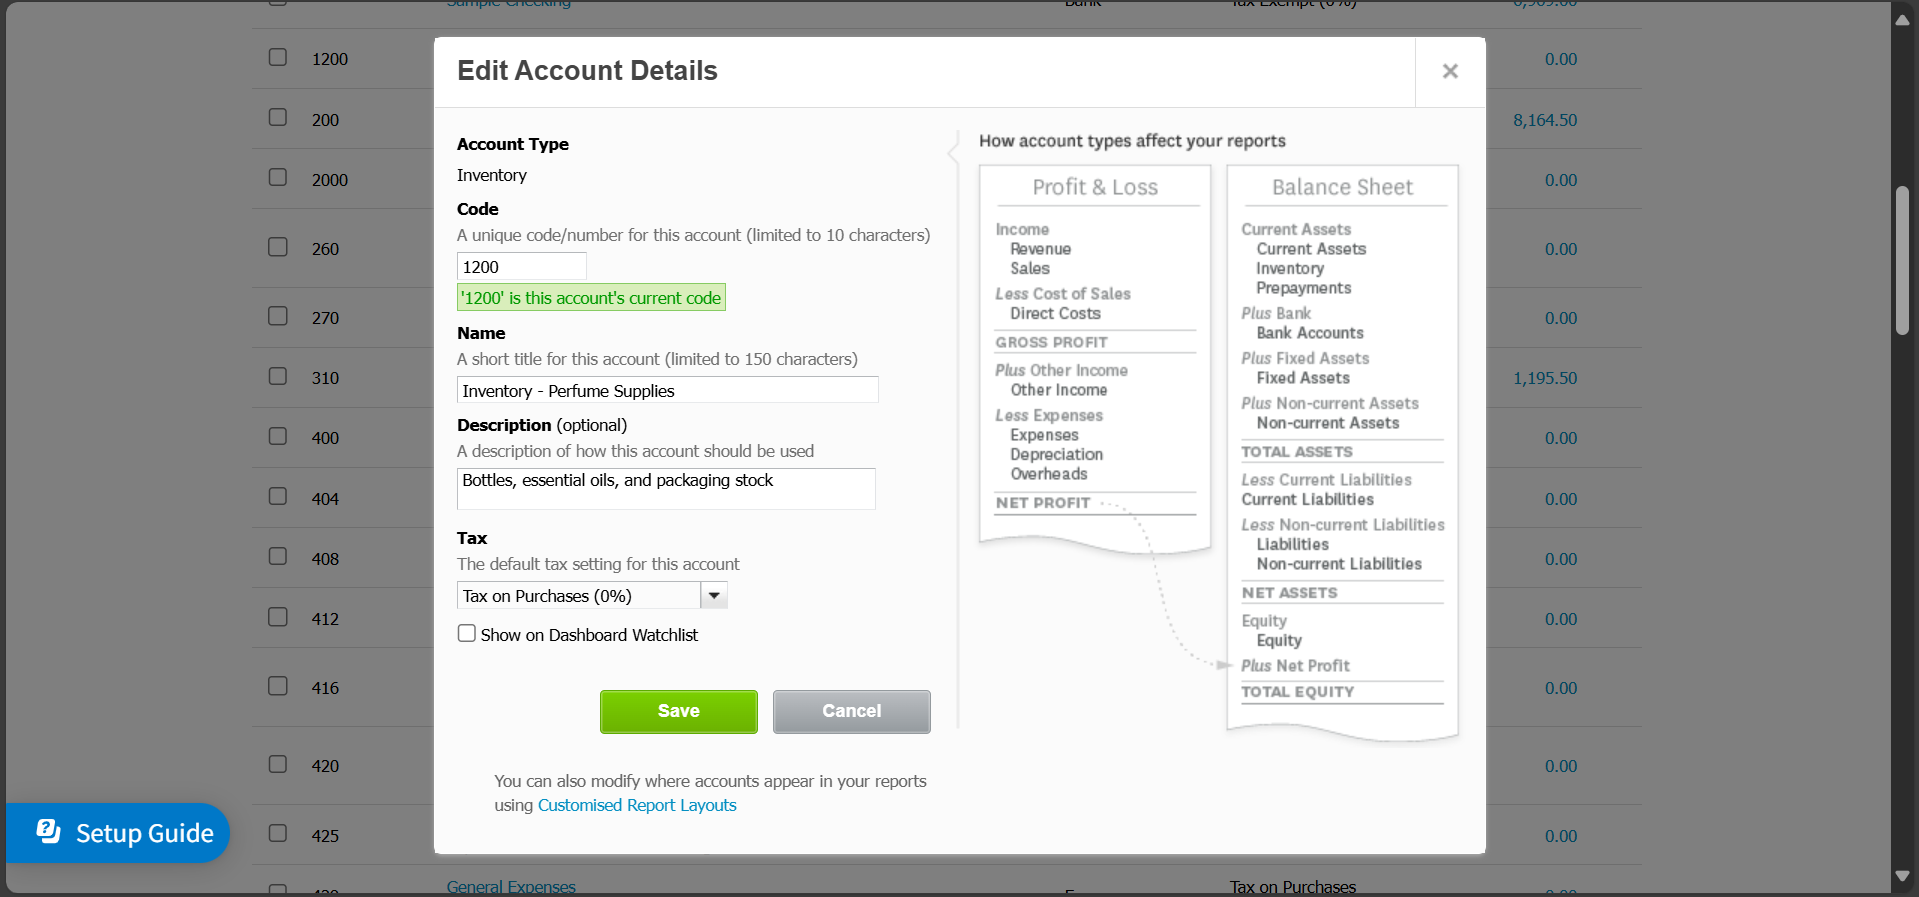Tick the checkbox for account 310

pyautogui.click(x=278, y=377)
